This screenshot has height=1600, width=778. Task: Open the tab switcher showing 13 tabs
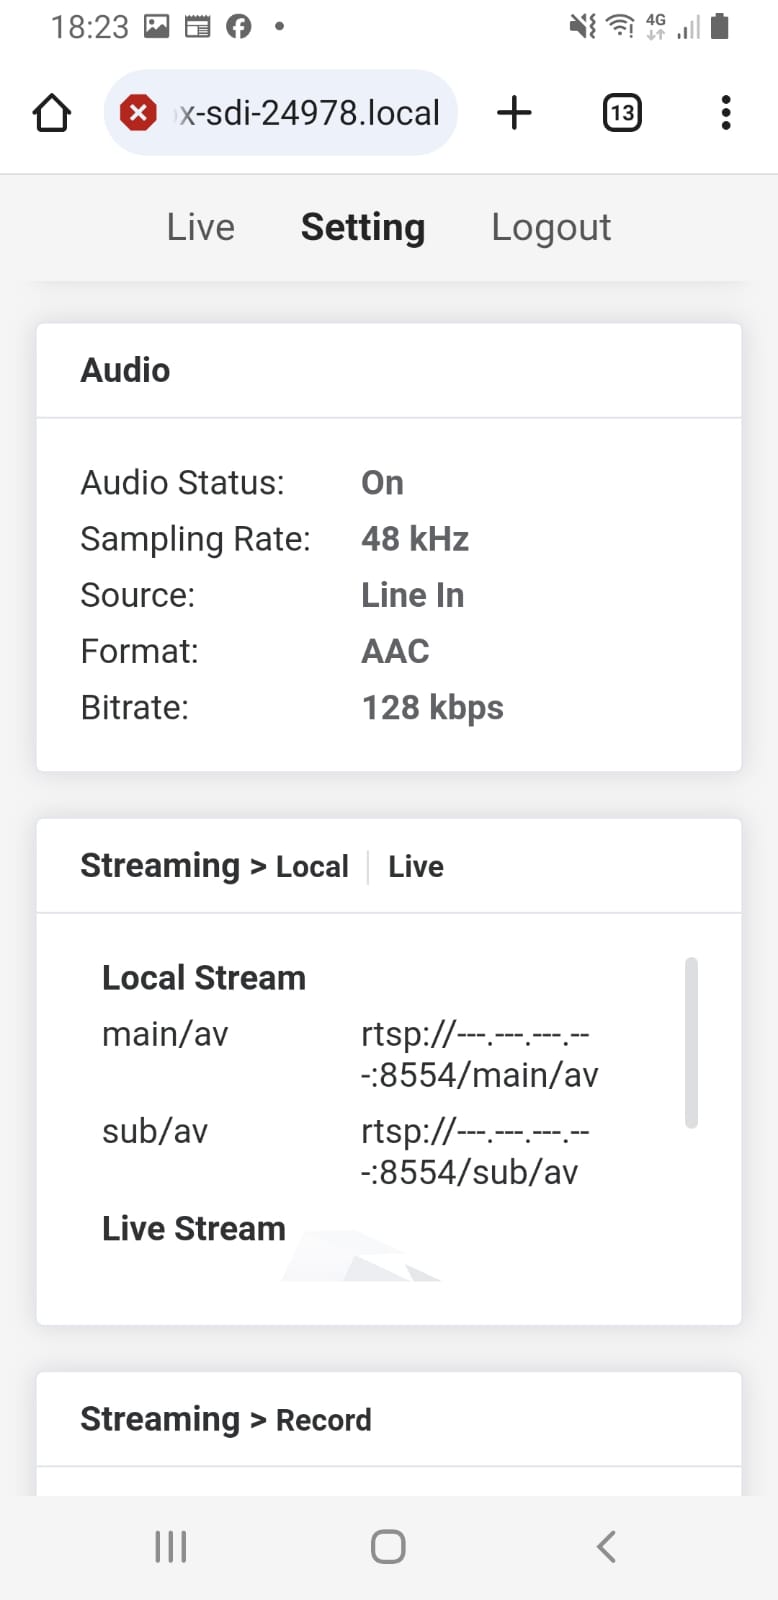(x=622, y=113)
